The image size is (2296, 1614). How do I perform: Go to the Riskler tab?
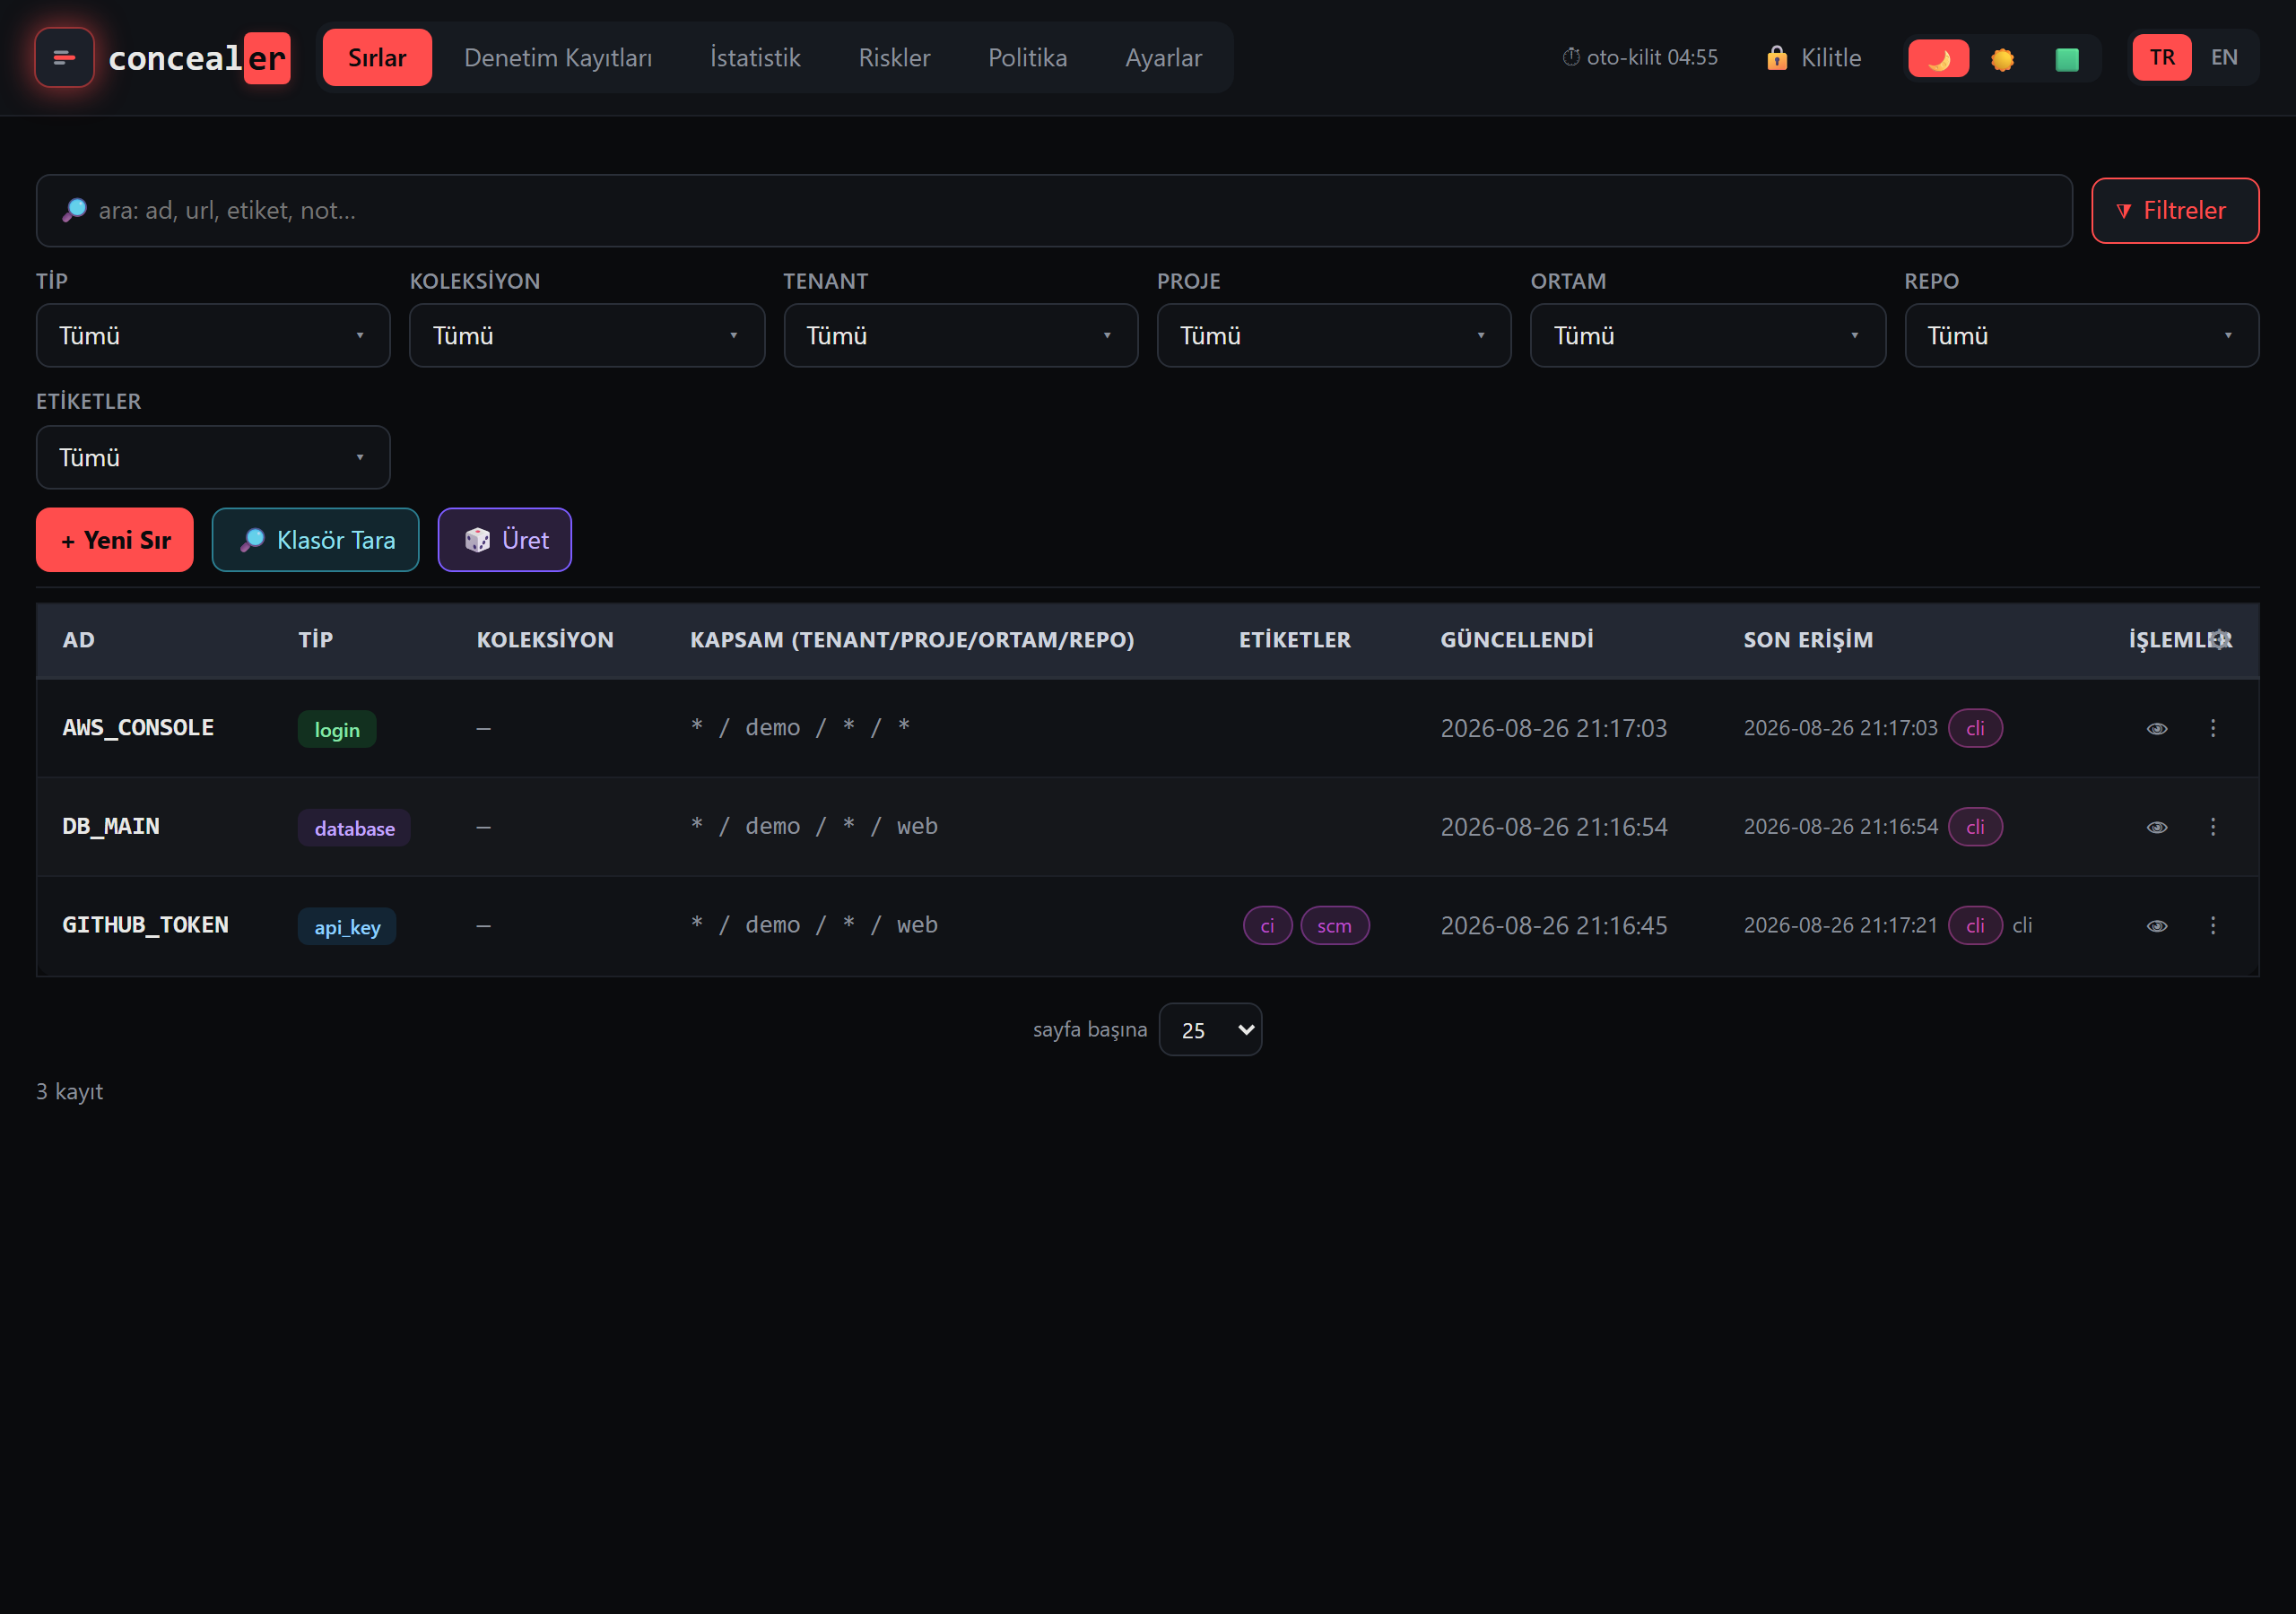click(894, 58)
